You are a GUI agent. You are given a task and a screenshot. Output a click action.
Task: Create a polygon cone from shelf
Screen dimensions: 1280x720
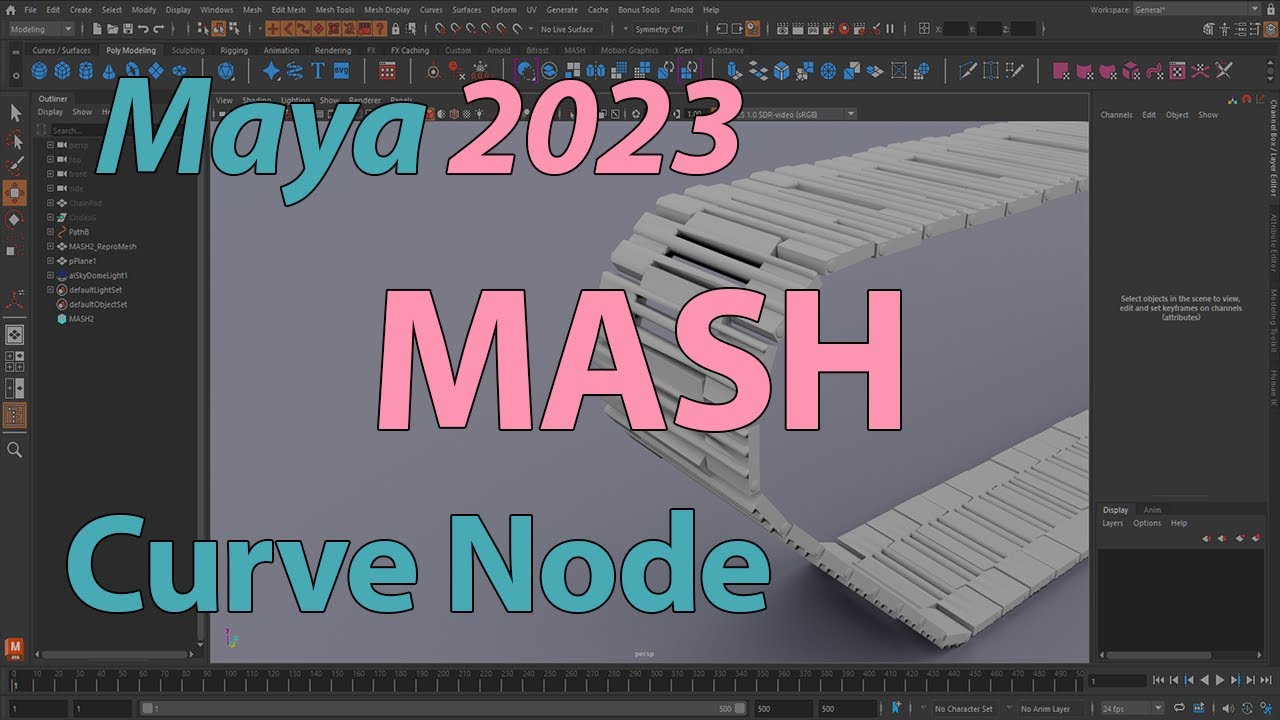coord(108,71)
